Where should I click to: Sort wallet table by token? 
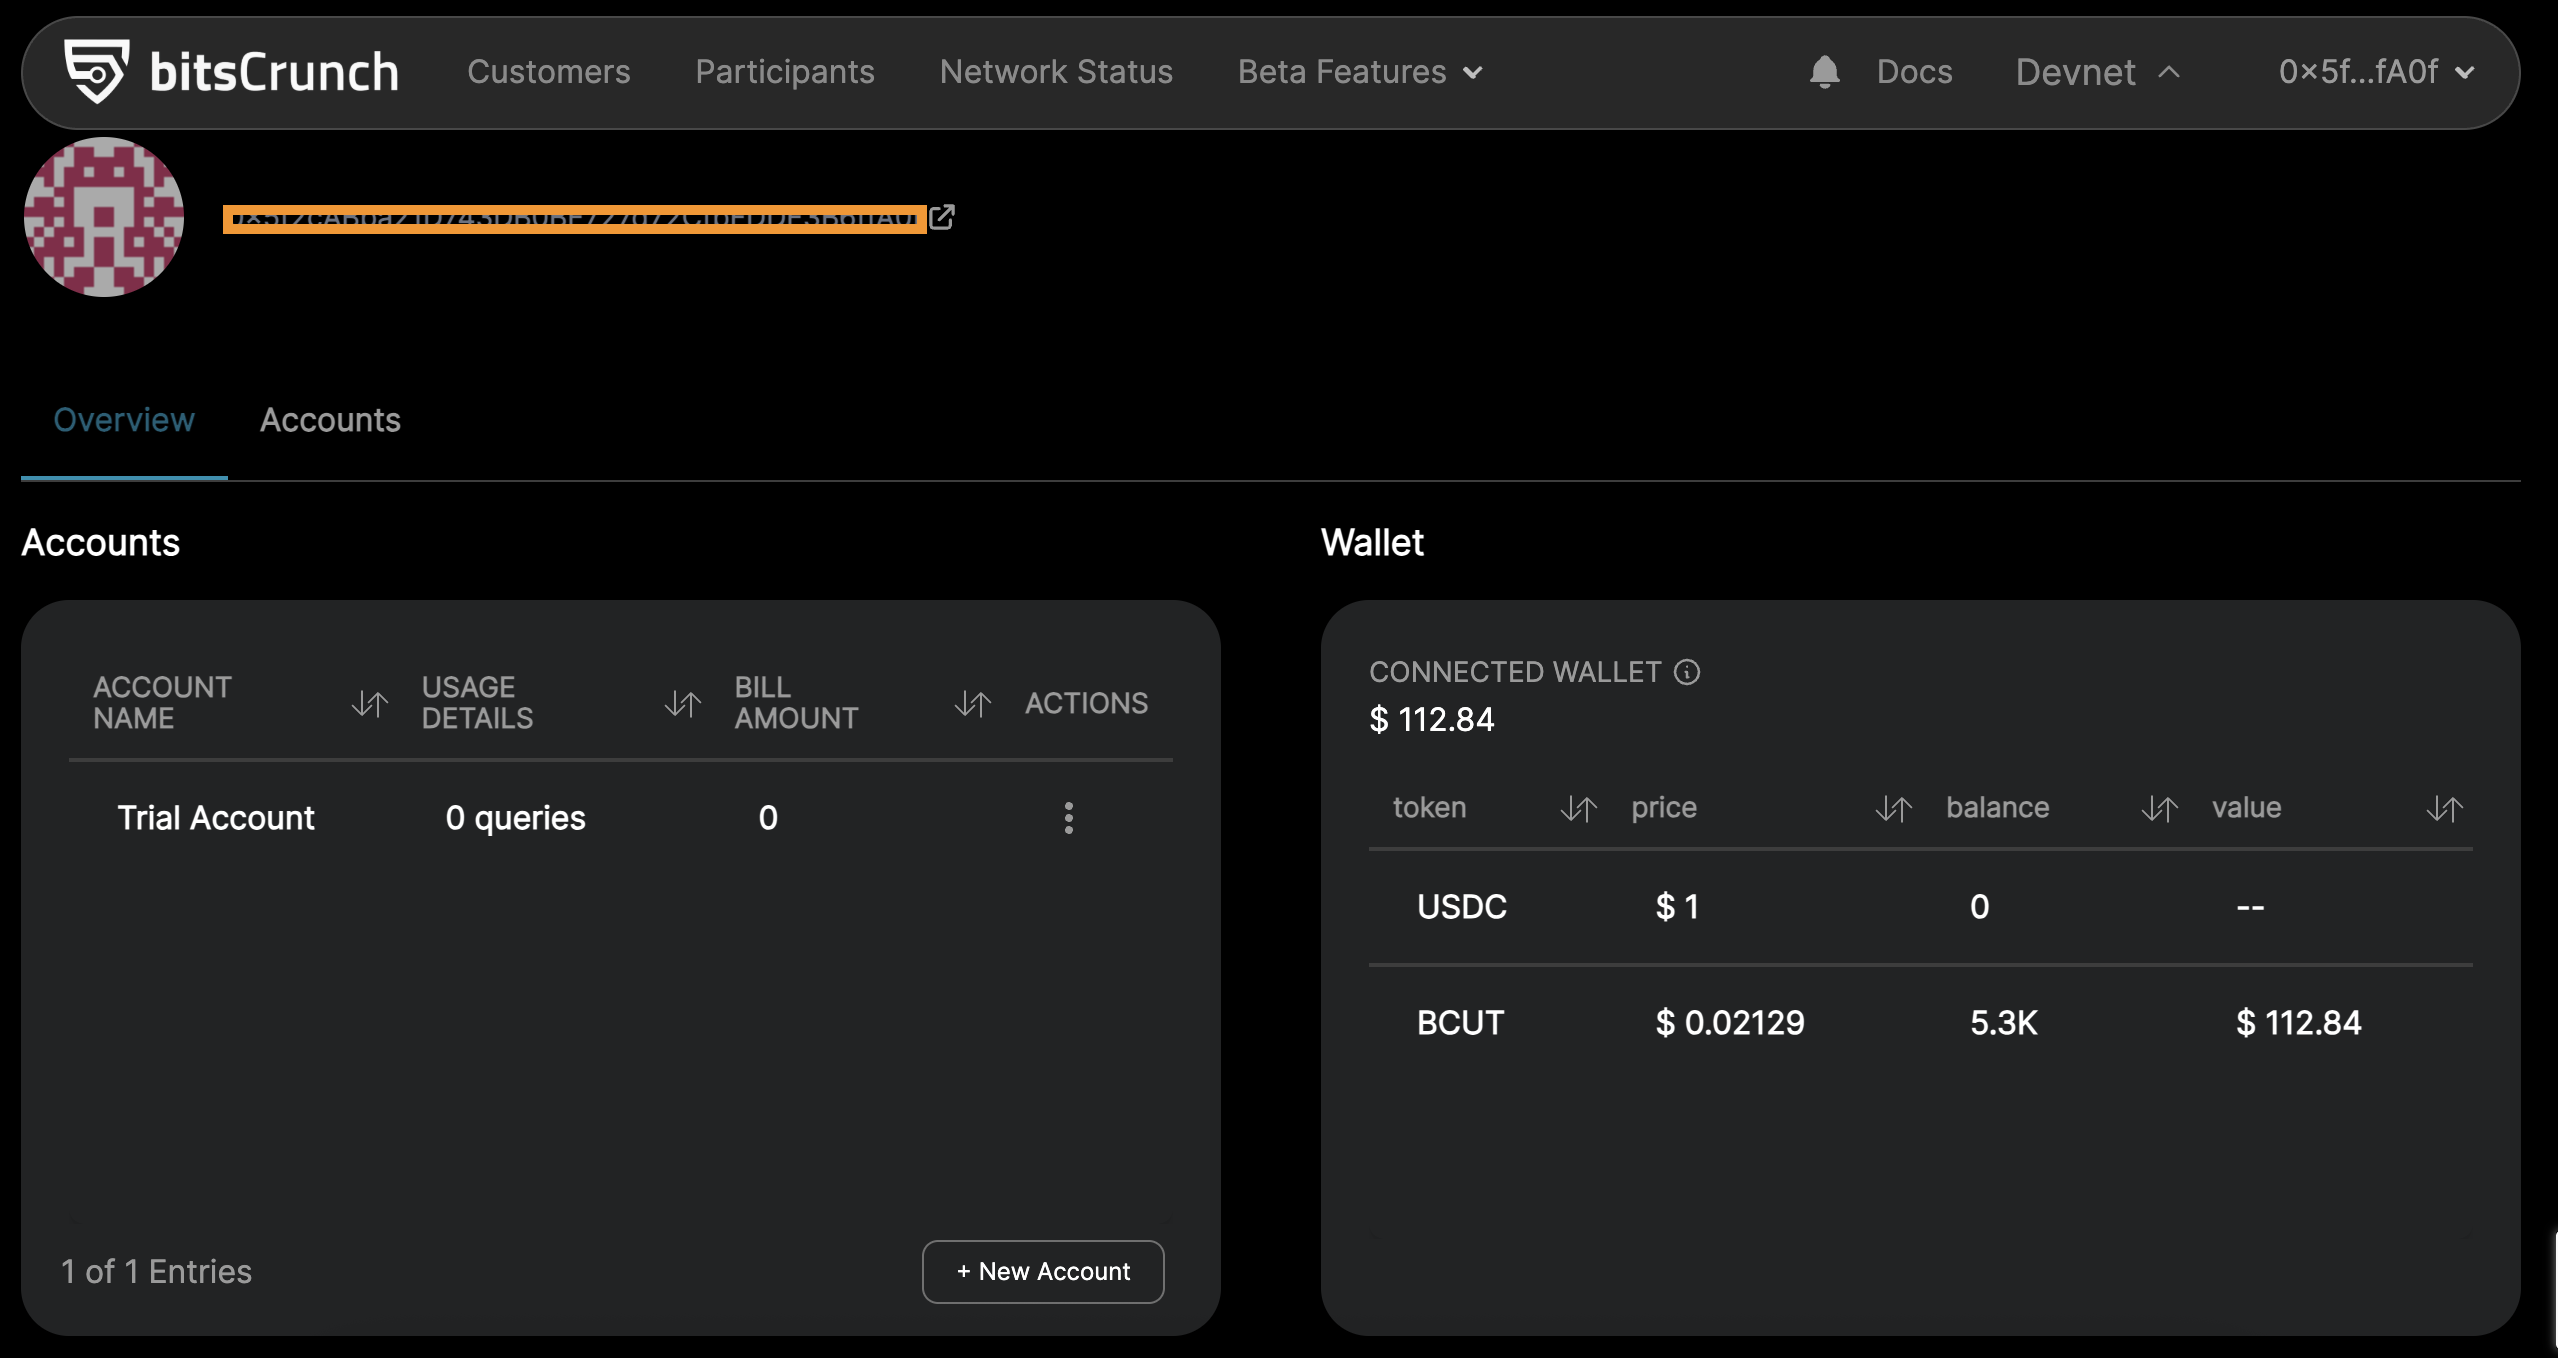pyautogui.click(x=1579, y=808)
